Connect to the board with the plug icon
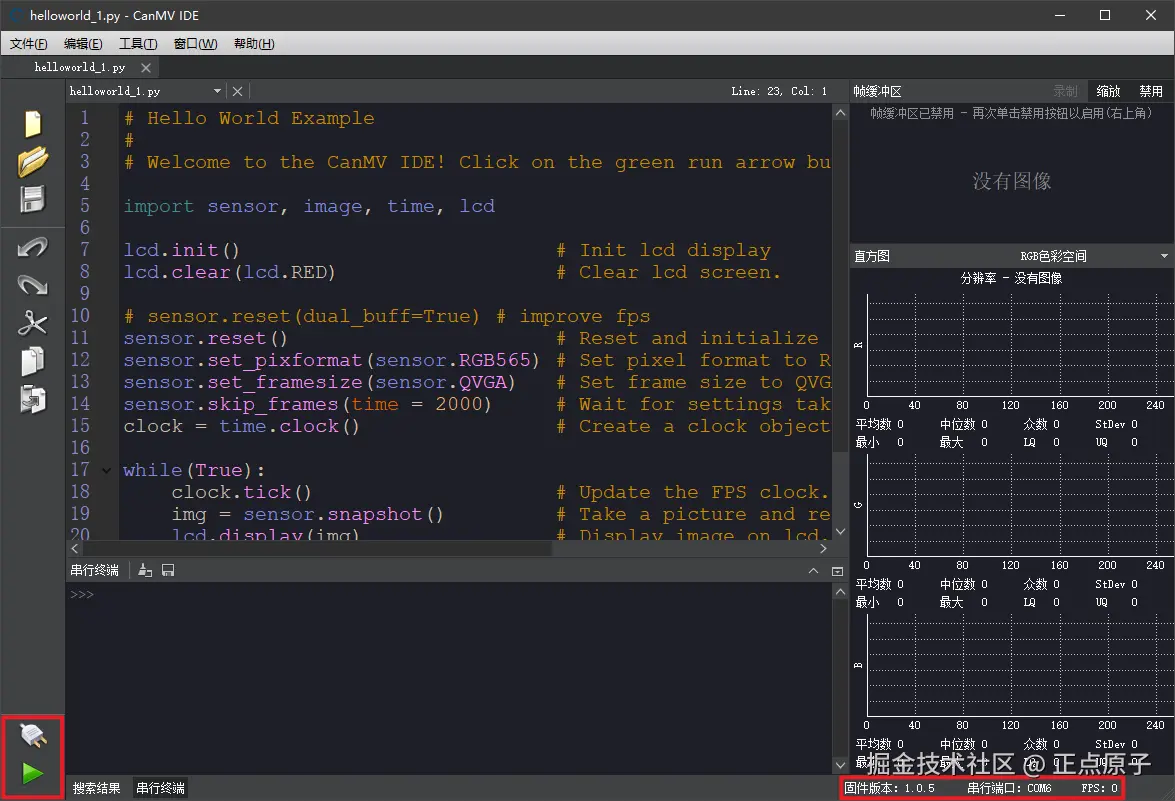The height and width of the screenshot is (801, 1175). point(33,736)
